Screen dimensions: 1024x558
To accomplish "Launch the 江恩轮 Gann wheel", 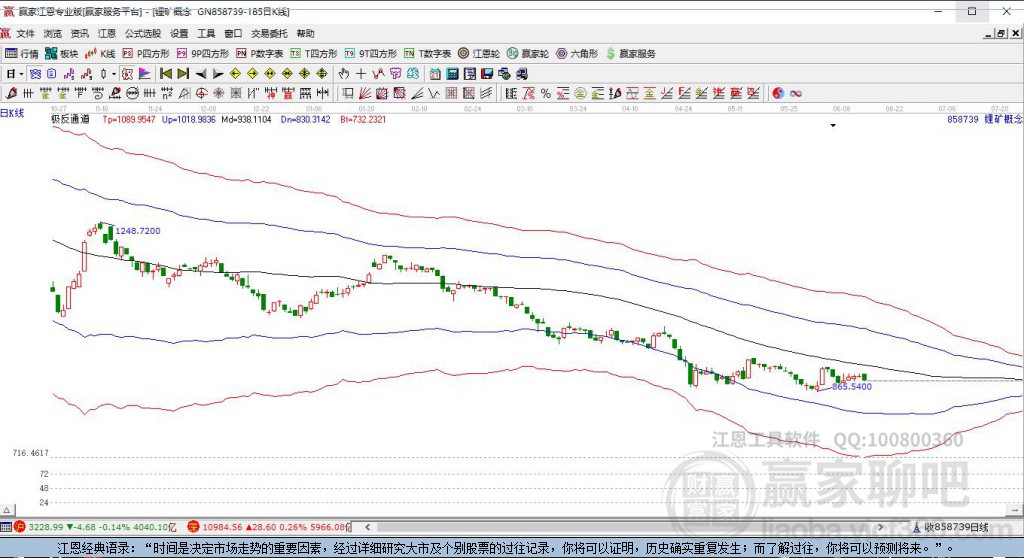I will point(479,54).
